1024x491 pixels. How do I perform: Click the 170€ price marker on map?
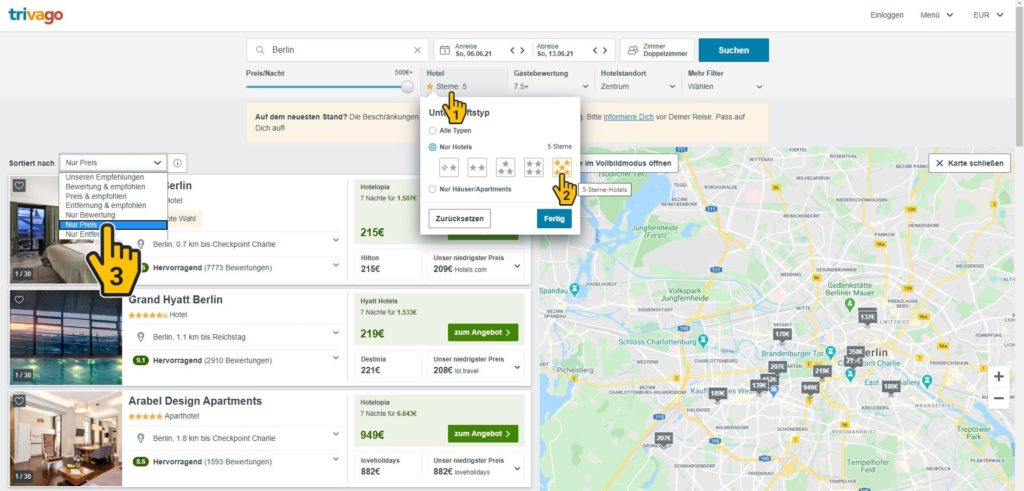(782, 334)
